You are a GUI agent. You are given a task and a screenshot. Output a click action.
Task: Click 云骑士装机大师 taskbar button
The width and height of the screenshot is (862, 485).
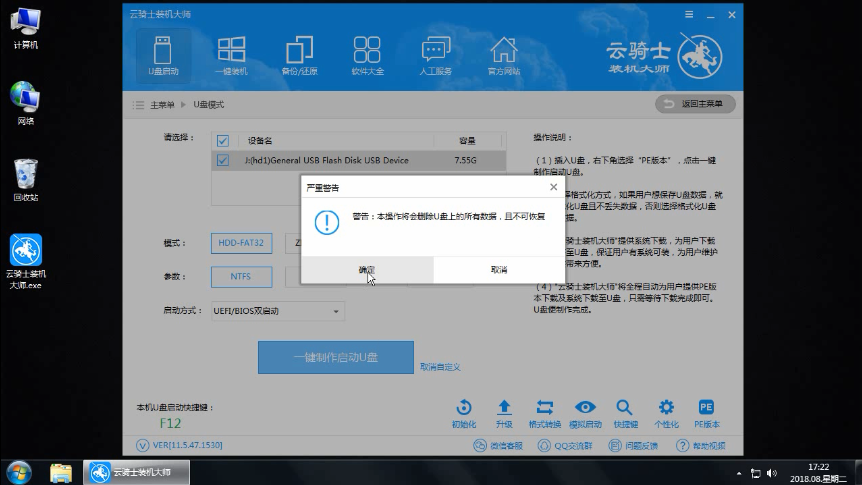136,472
